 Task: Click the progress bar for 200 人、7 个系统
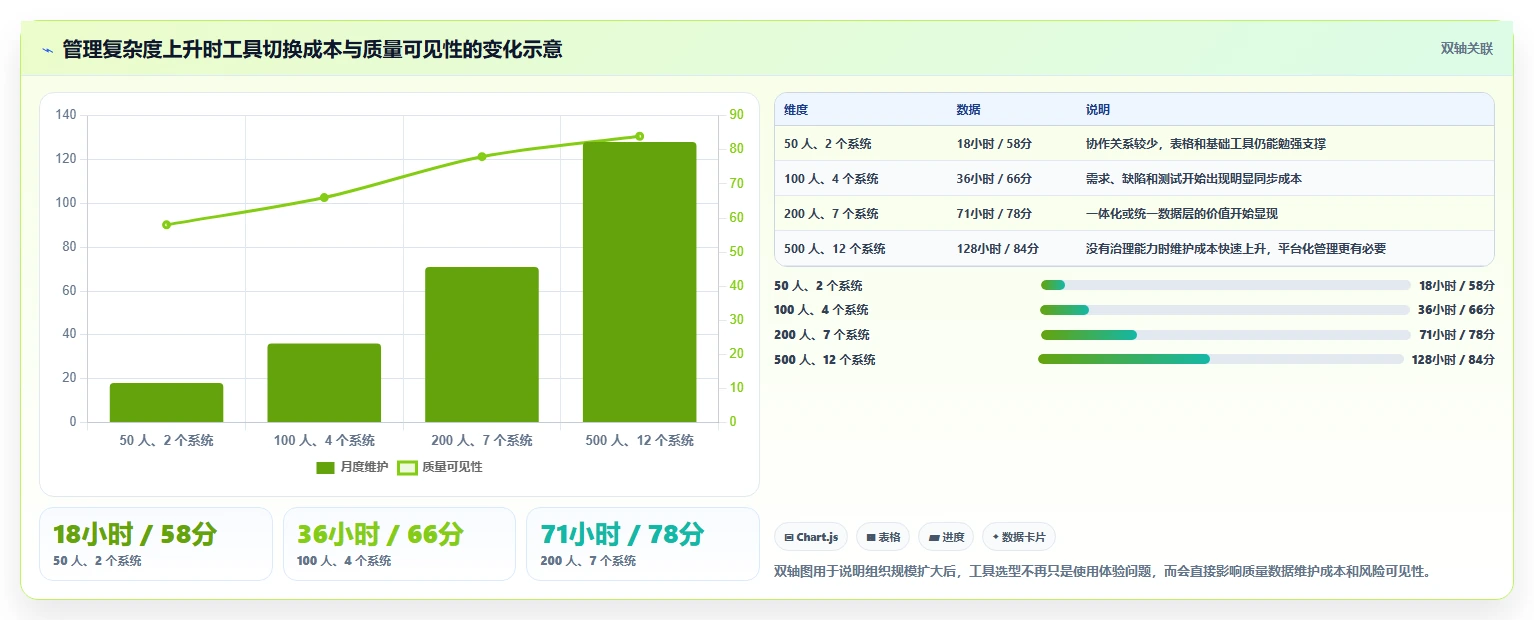coord(1226,335)
